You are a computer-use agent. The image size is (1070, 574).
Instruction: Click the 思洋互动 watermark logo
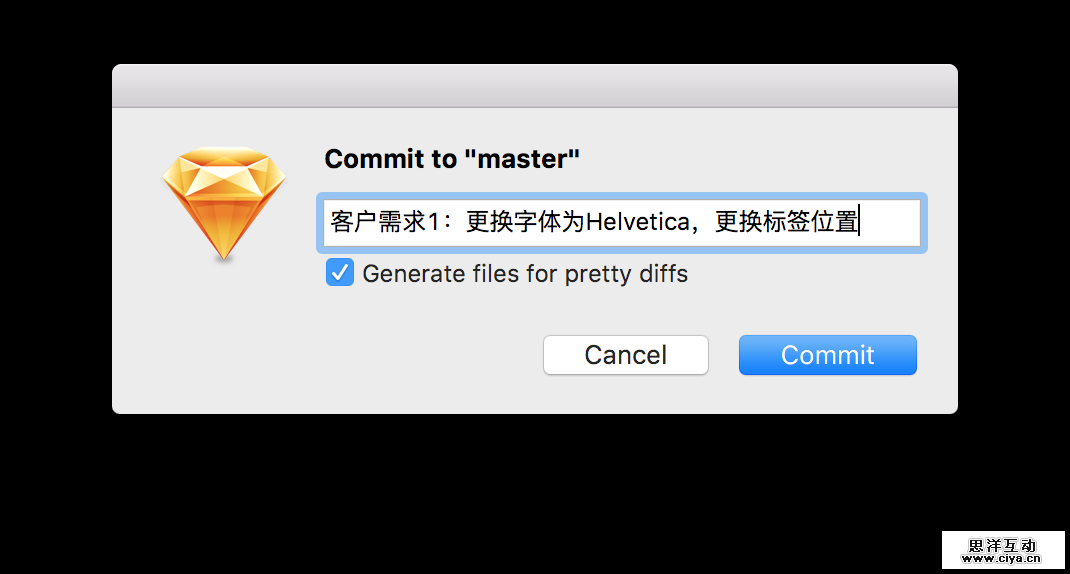1003,545
